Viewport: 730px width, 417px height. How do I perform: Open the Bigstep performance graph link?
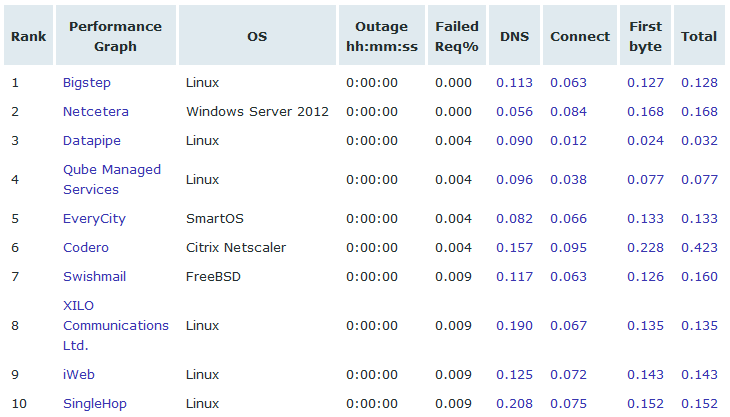pyautogui.click(x=87, y=83)
